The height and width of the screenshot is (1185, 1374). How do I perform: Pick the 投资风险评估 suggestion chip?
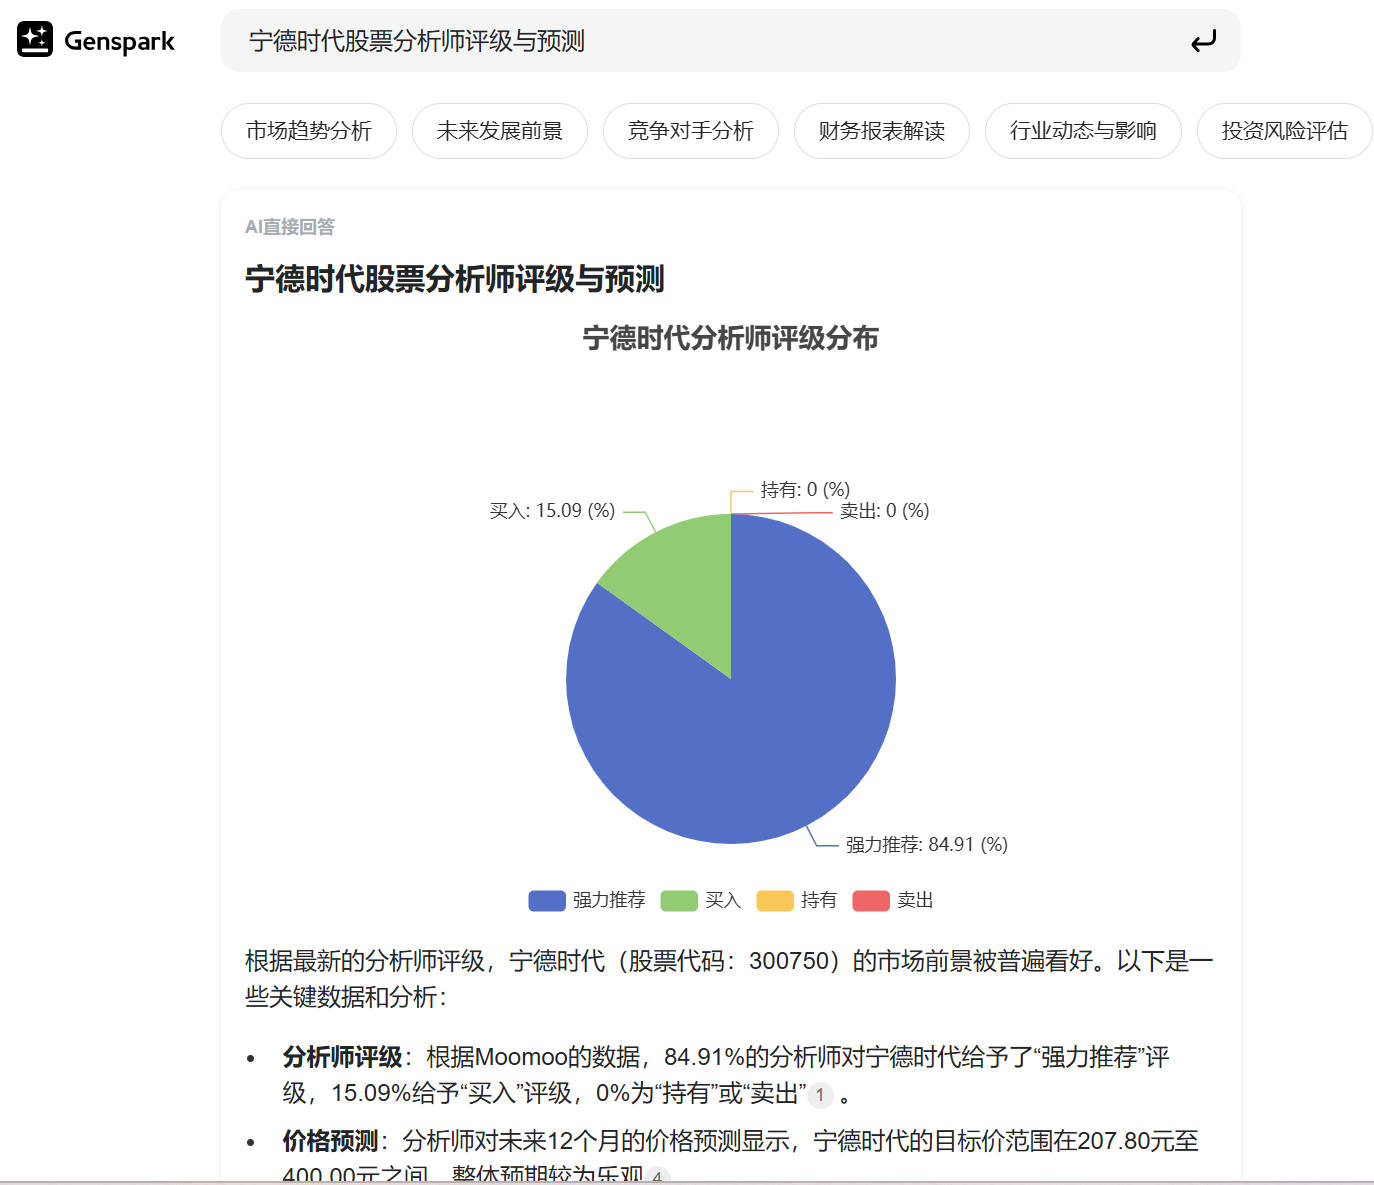pos(1285,131)
